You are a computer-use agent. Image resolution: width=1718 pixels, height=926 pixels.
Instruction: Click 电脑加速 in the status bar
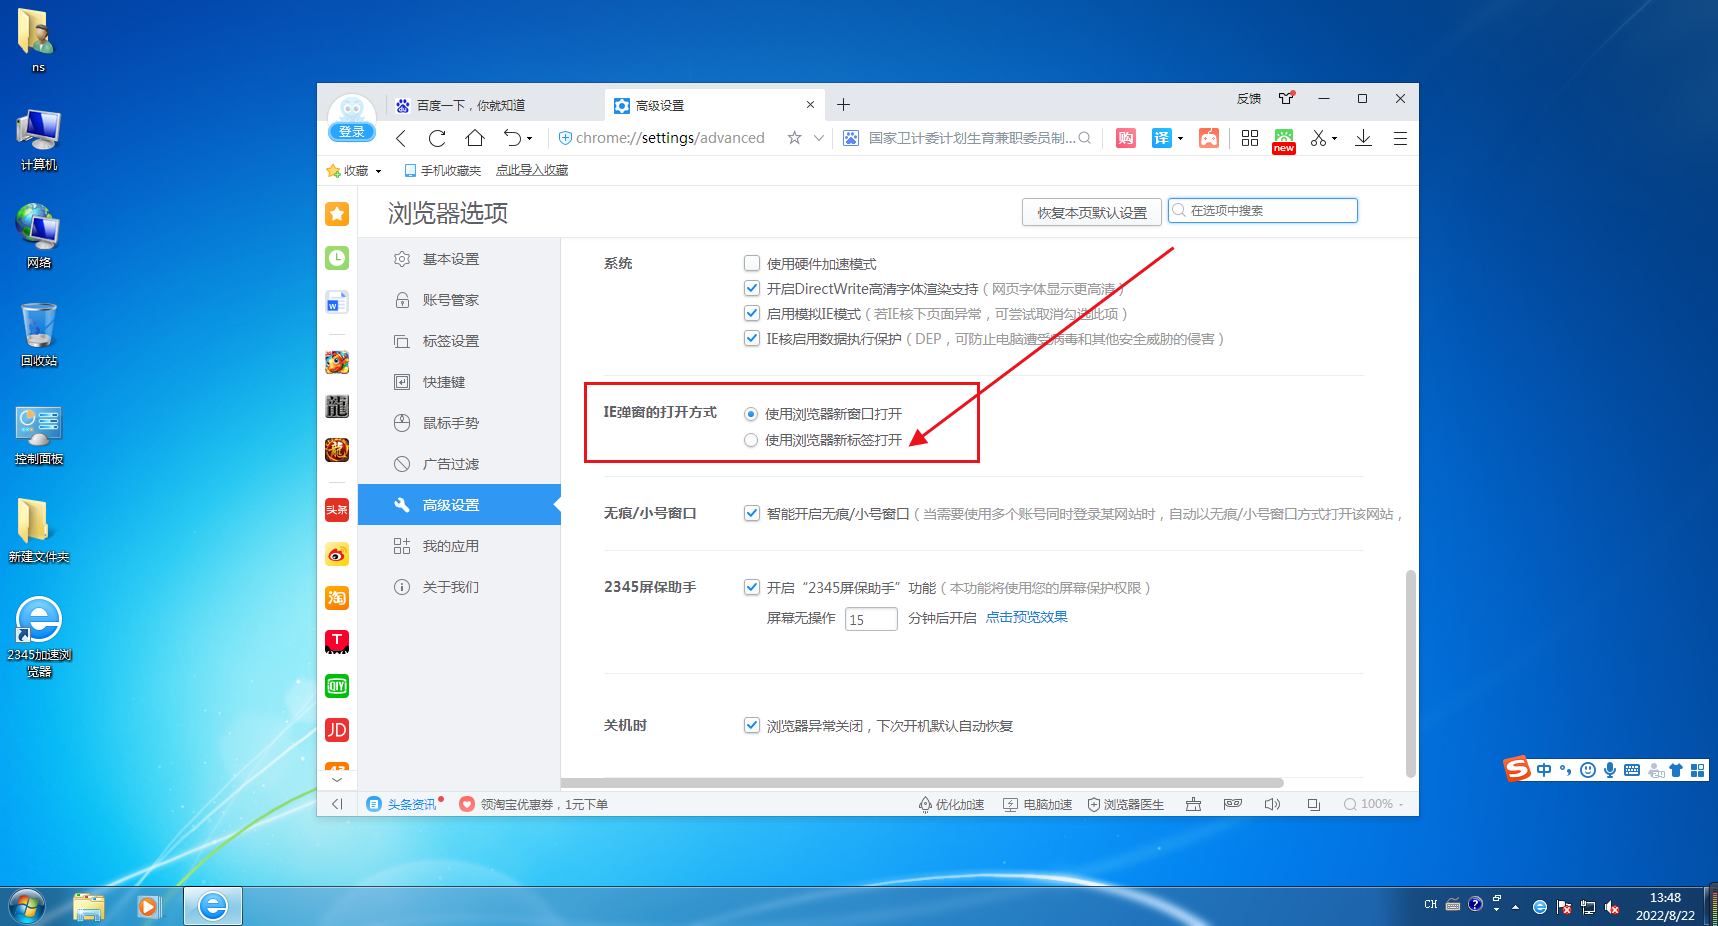point(1037,804)
